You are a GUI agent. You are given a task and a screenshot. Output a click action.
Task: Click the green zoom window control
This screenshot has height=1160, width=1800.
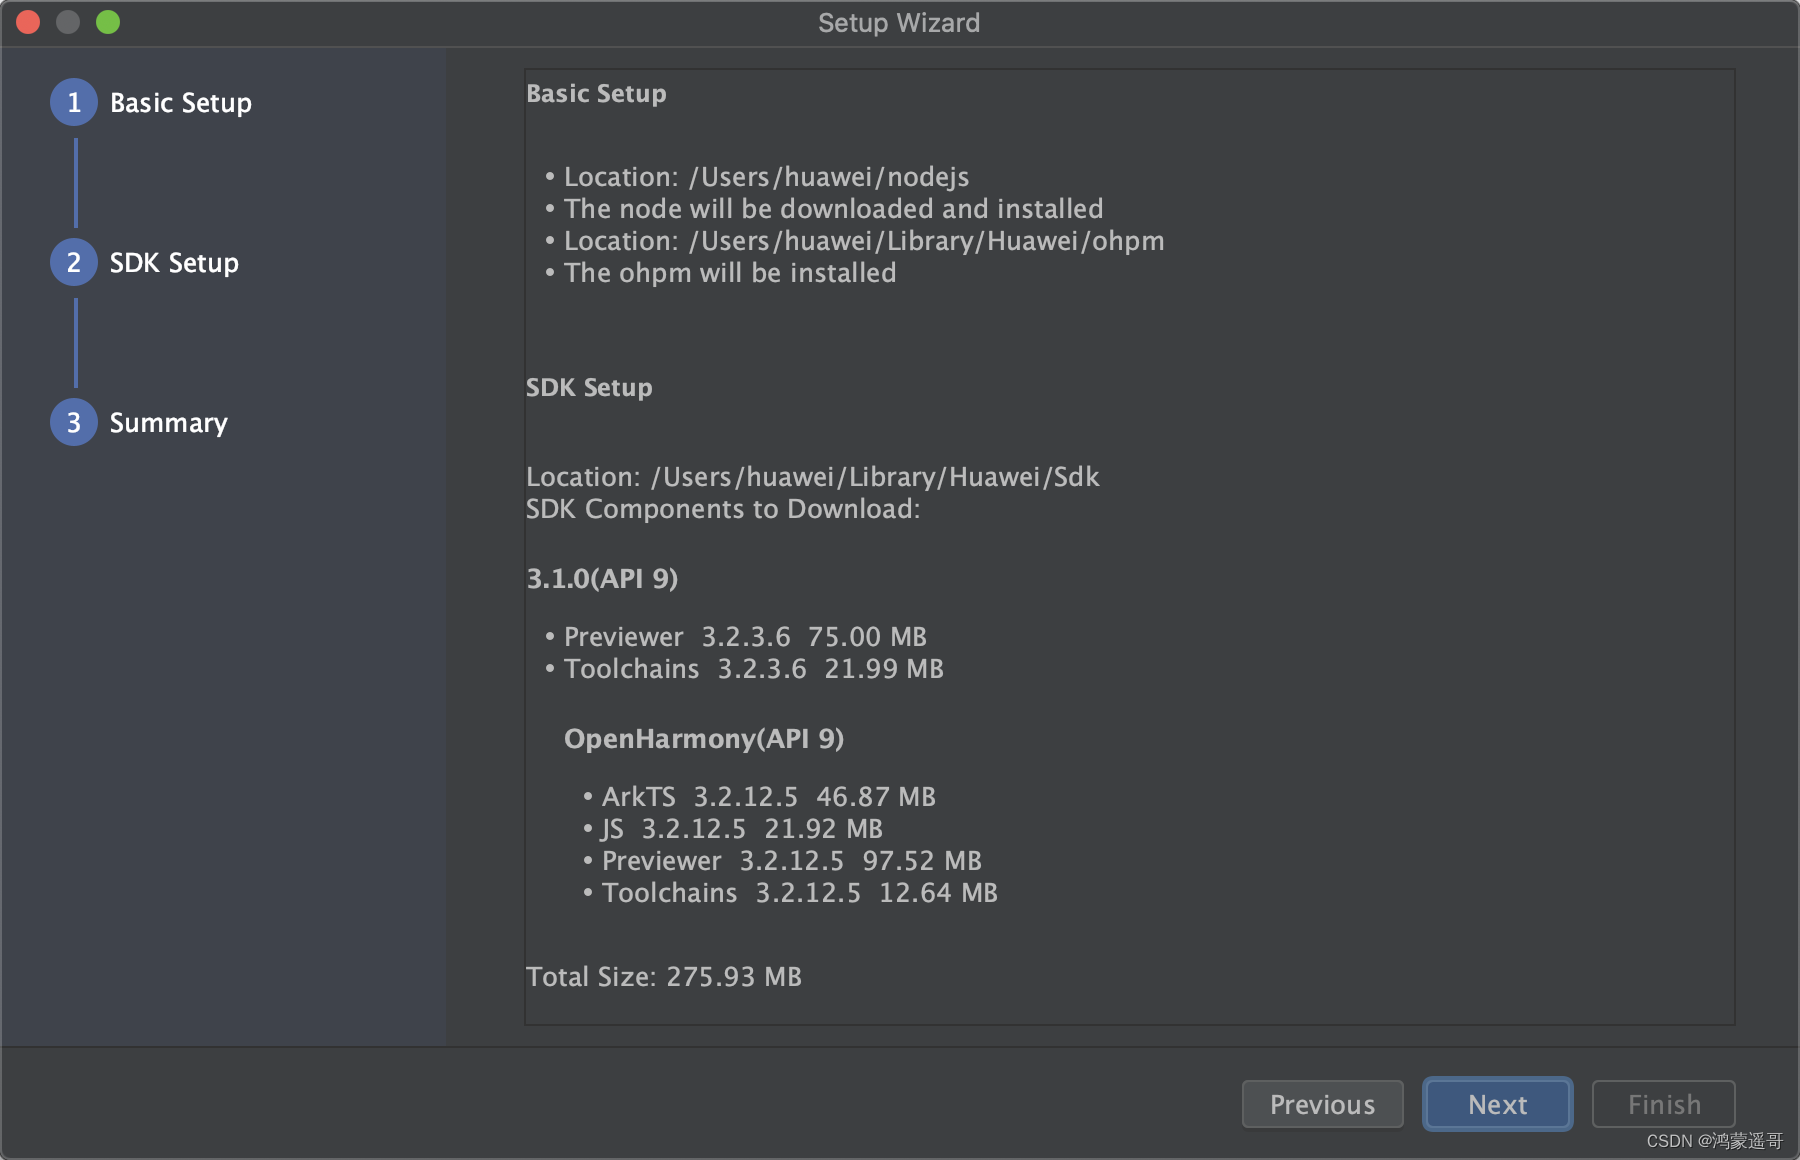(x=108, y=22)
